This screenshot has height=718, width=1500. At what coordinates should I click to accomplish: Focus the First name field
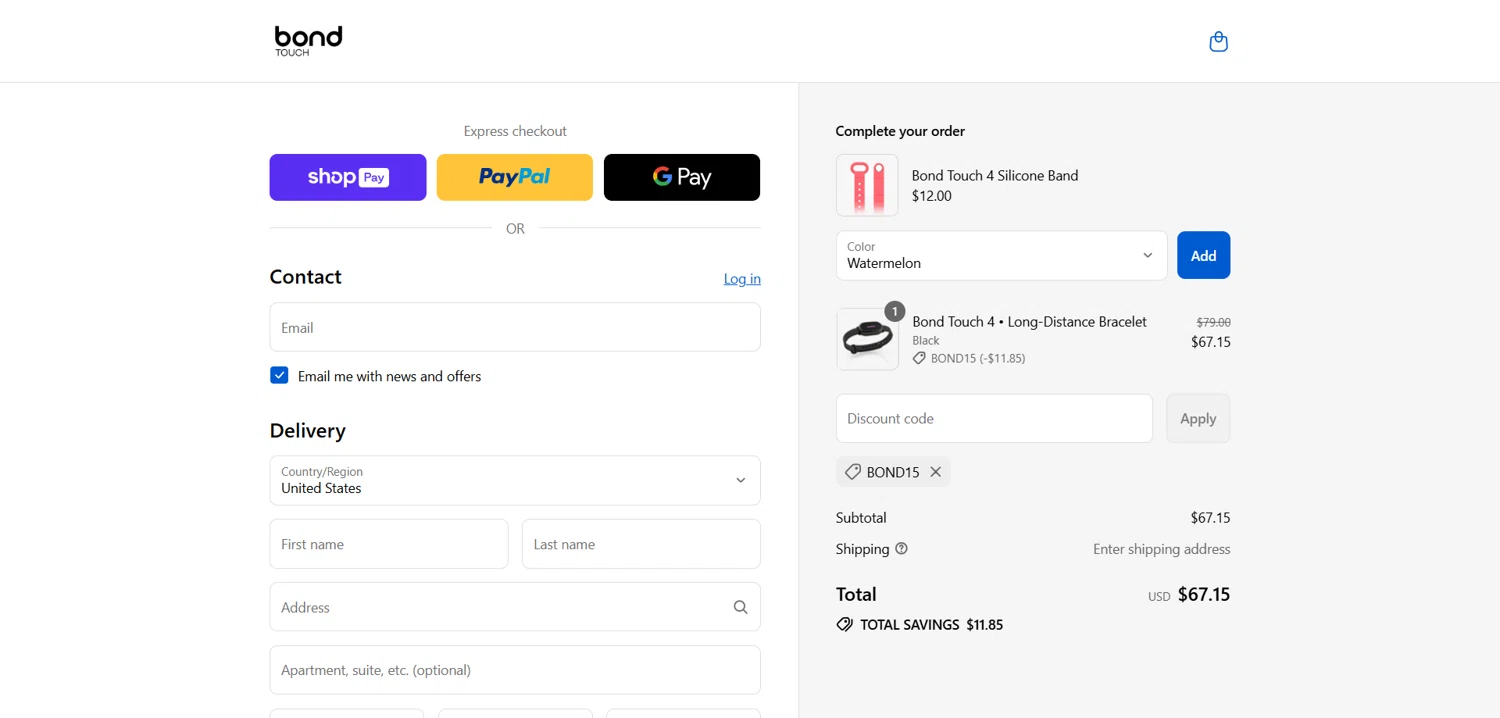(x=389, y=544)
